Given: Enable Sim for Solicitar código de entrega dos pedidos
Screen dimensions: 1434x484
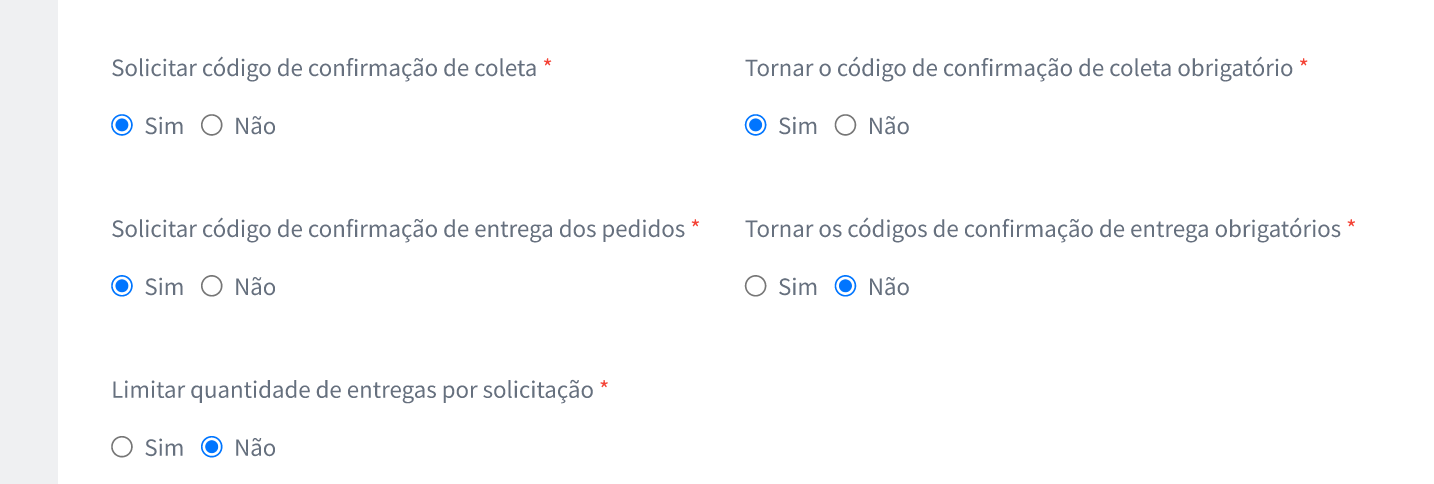Looking at the screenshot, I should point(122,287).
